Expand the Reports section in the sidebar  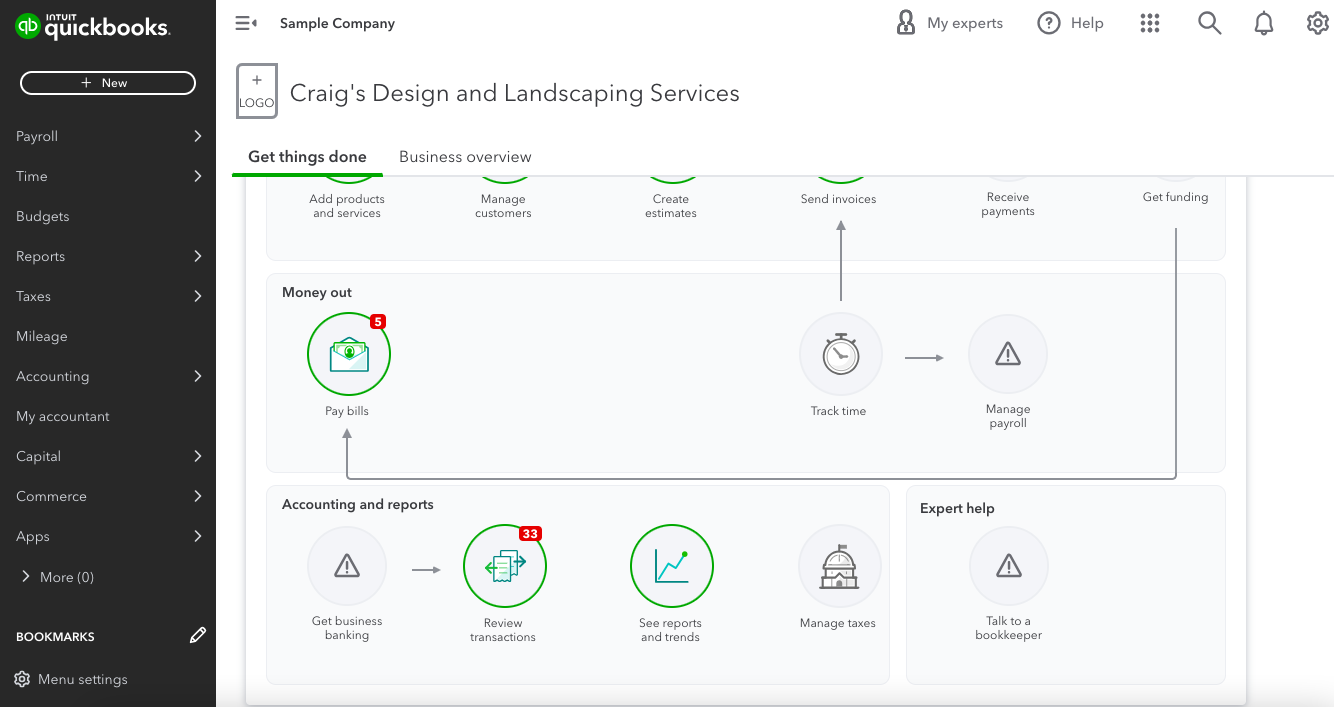click(108, 256)
